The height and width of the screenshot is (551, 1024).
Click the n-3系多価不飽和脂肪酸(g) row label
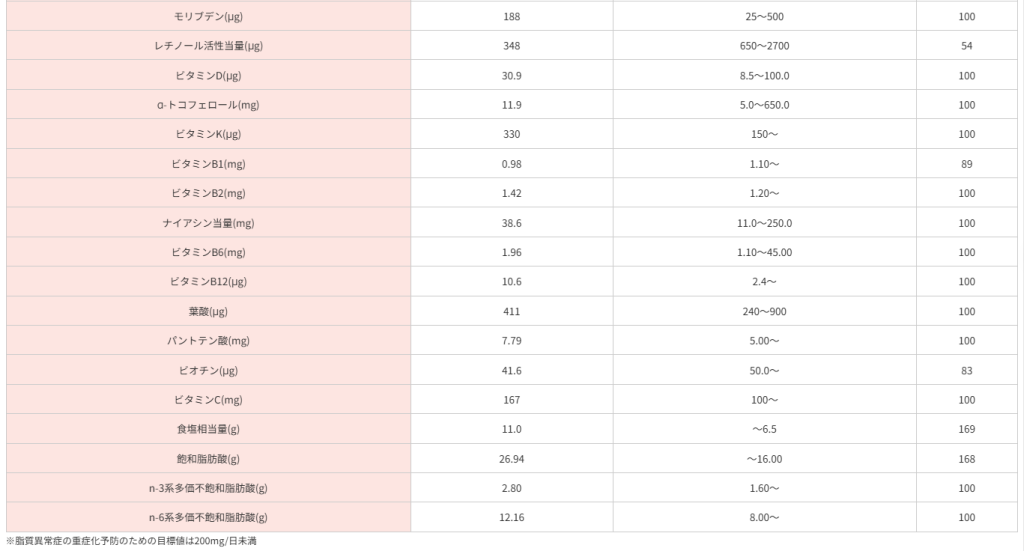(x=208, y=489)
